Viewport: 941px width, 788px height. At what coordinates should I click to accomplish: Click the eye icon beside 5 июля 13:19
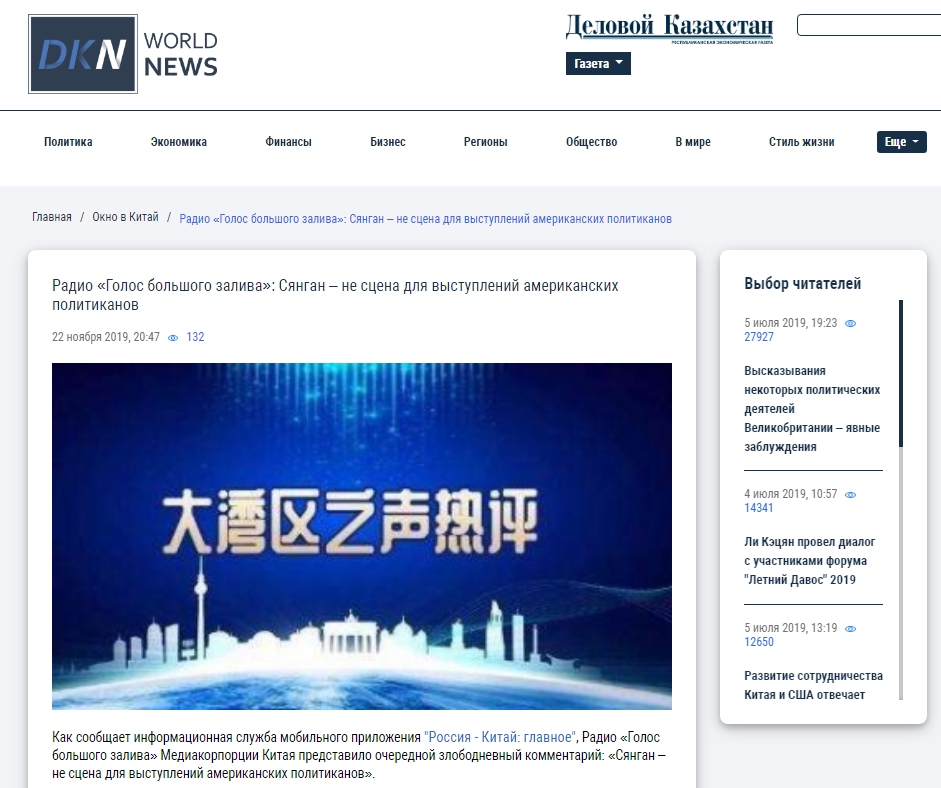click(851, 629)
